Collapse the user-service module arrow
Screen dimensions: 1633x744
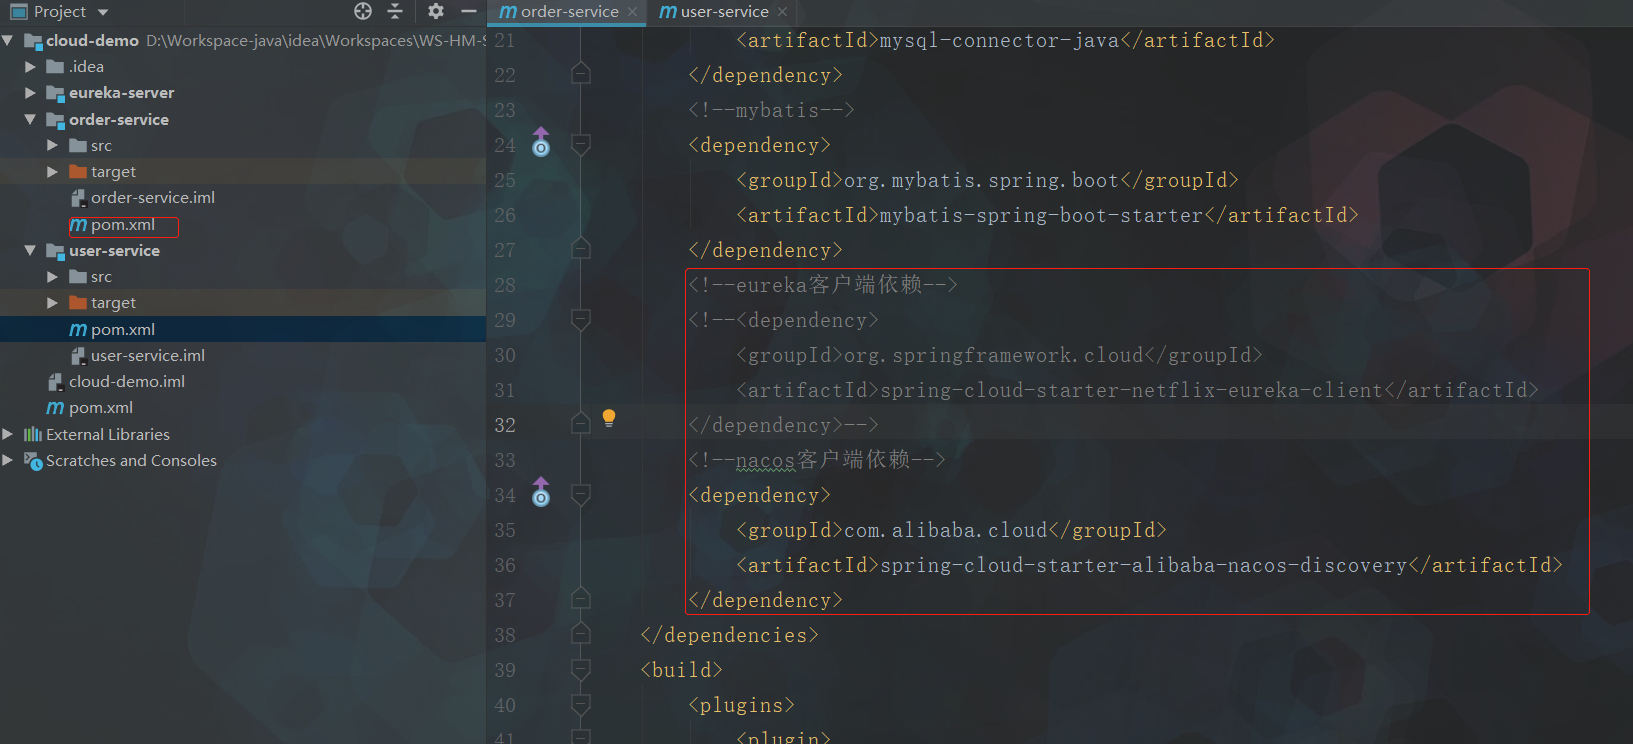[x=30, y=251]
